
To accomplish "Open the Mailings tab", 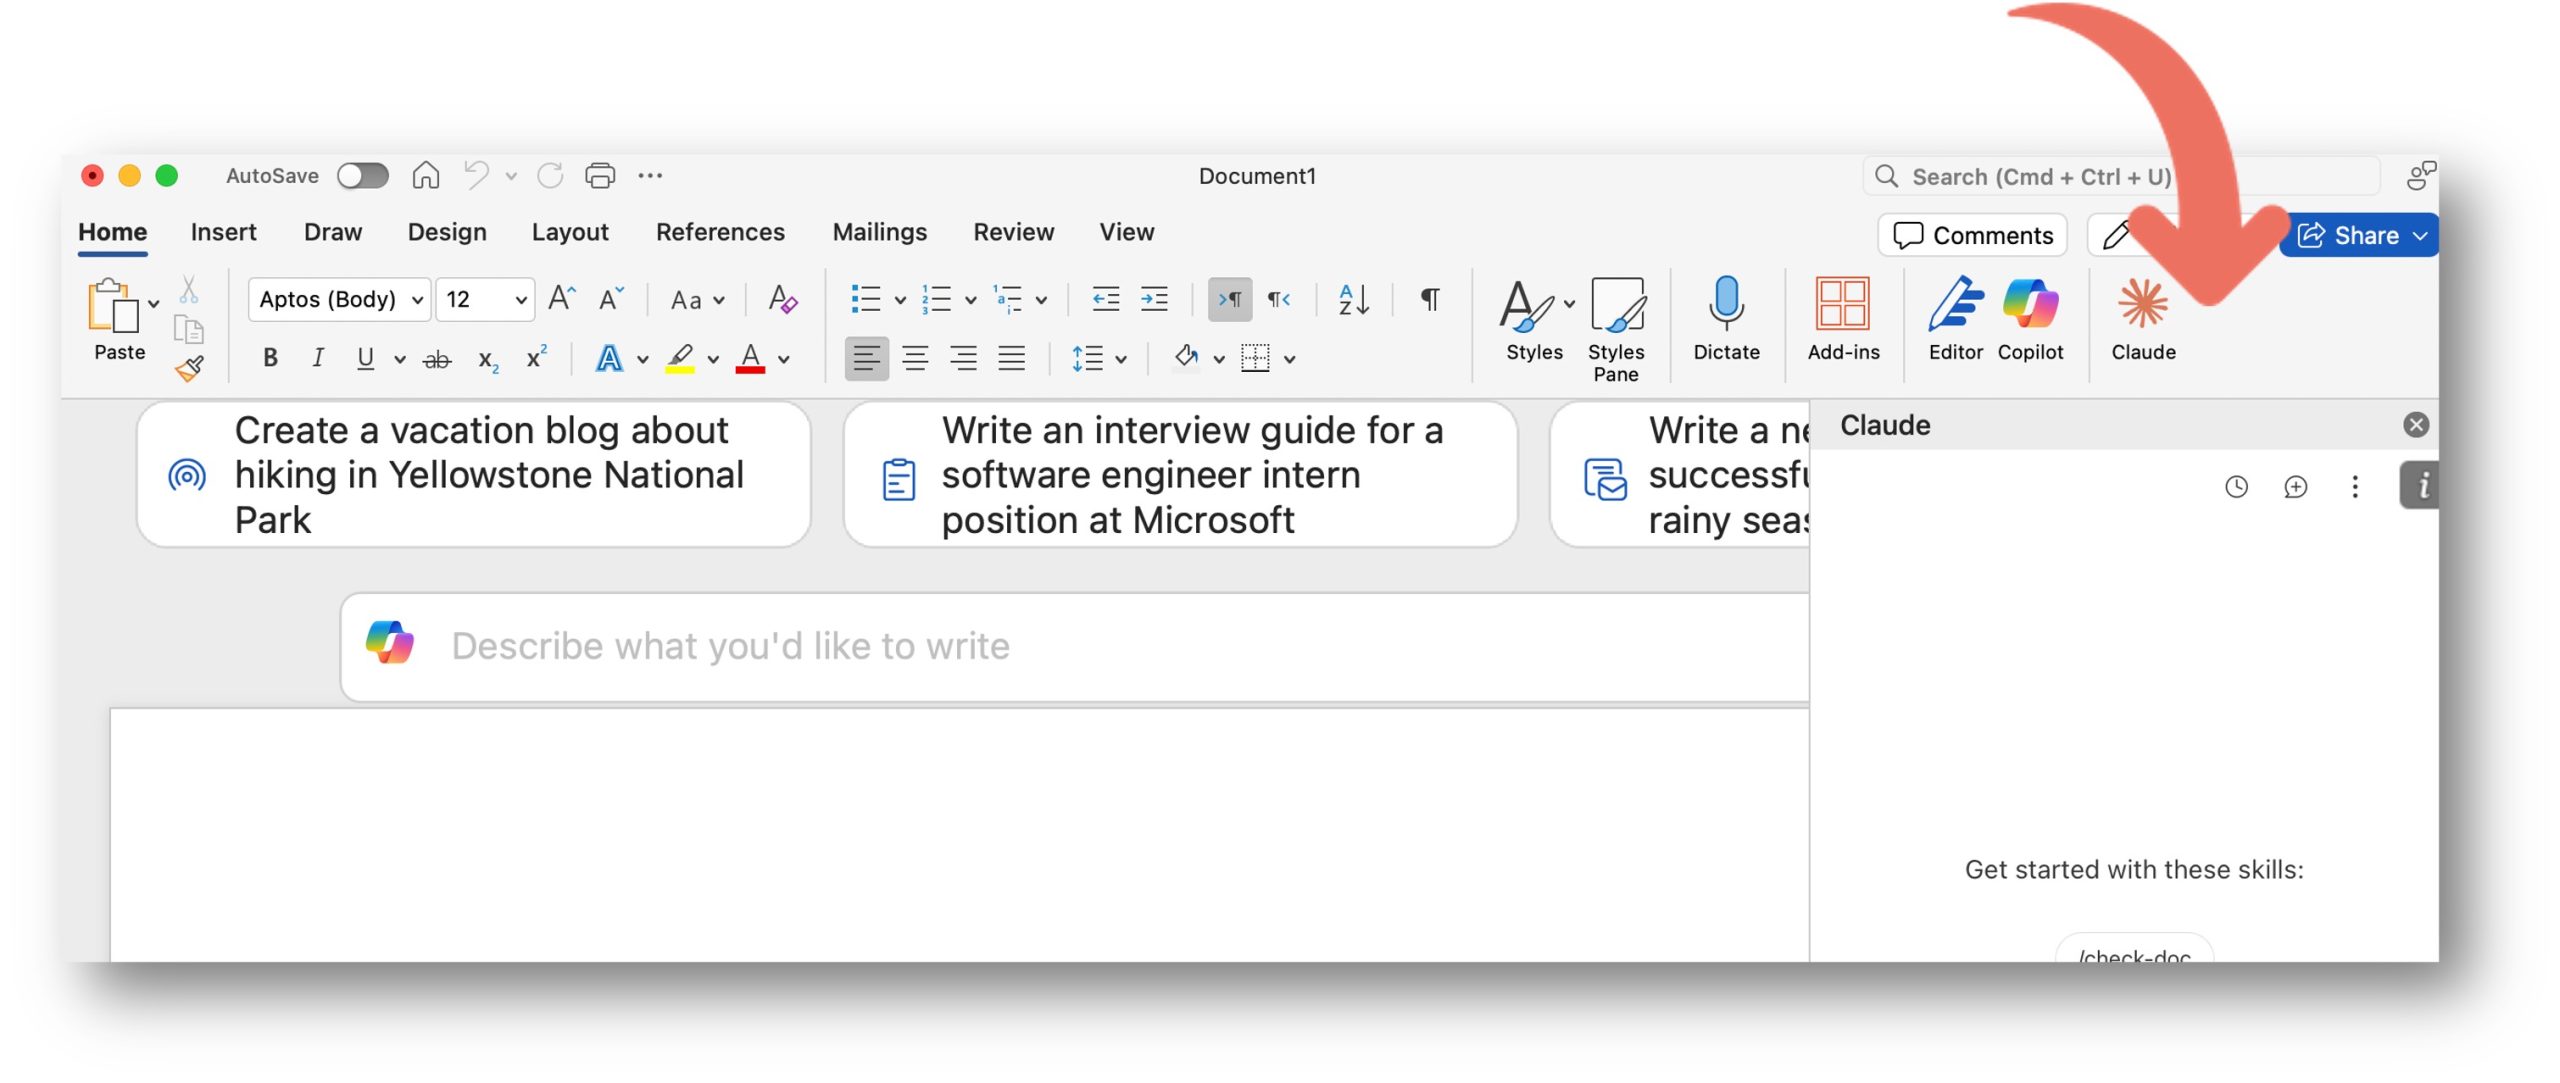I will click(879, 232).
